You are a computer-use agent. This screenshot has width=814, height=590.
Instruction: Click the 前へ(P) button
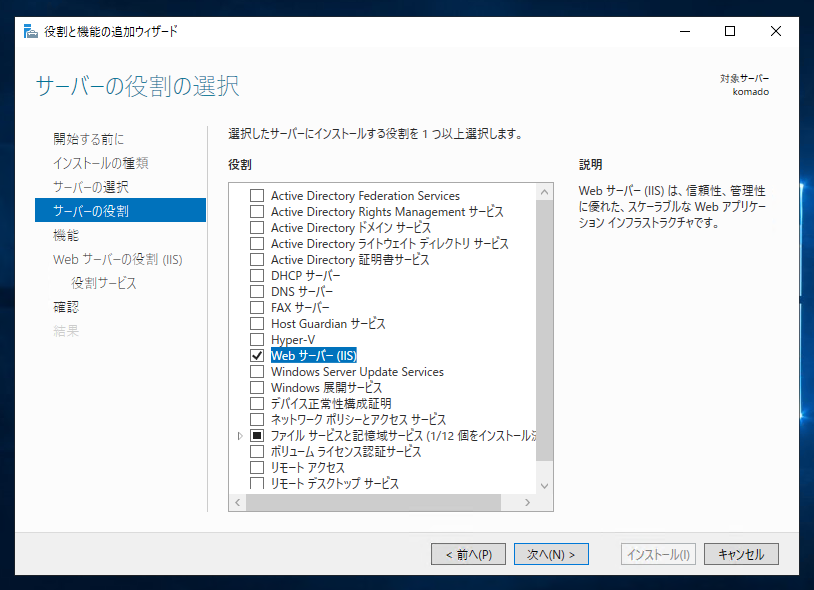click(468, 554)
